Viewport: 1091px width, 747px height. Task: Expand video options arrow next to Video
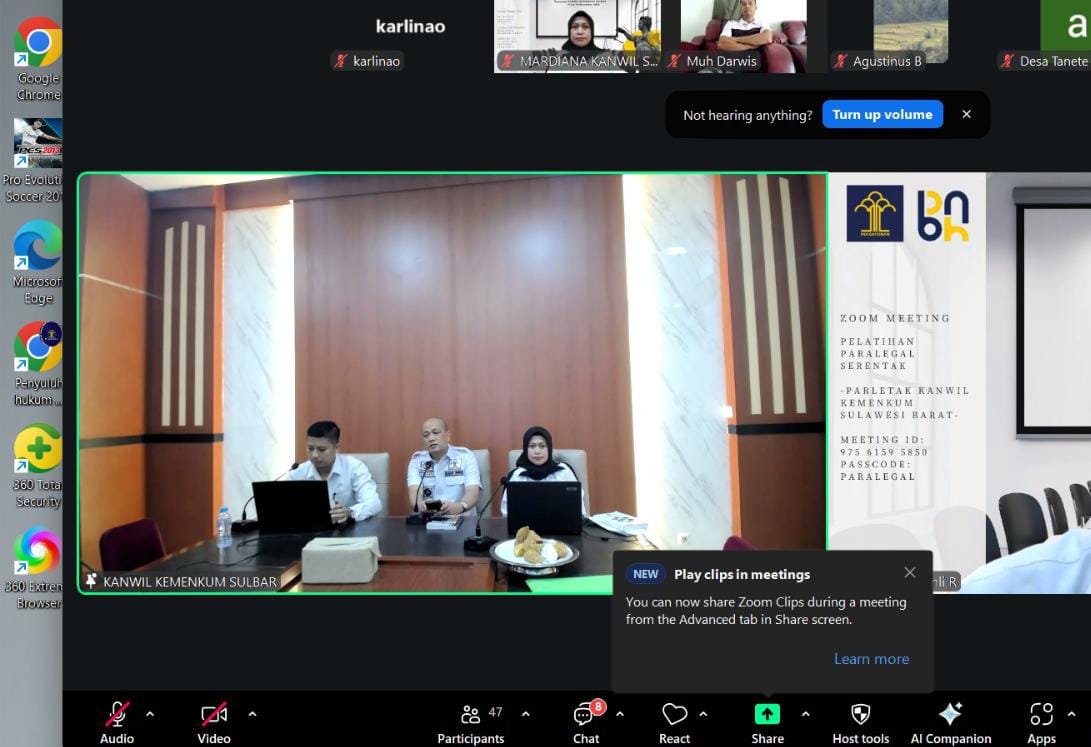252,714
